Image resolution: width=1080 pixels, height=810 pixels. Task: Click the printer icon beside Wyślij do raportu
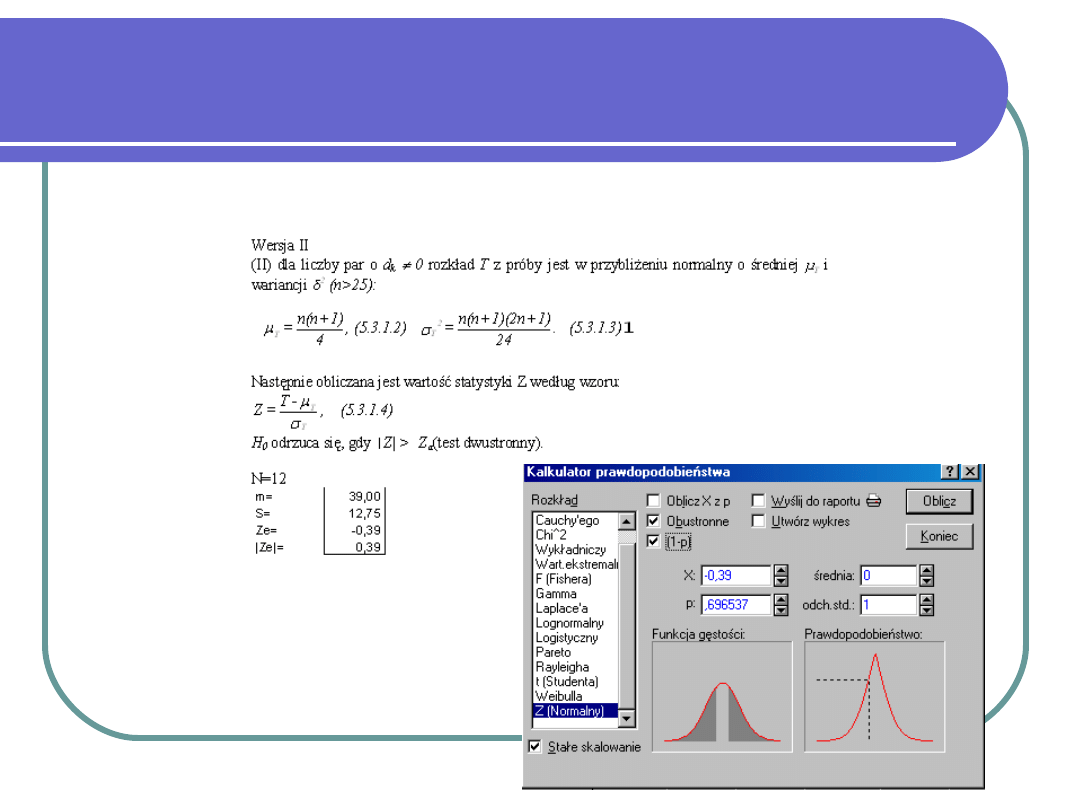coord(873,501)
